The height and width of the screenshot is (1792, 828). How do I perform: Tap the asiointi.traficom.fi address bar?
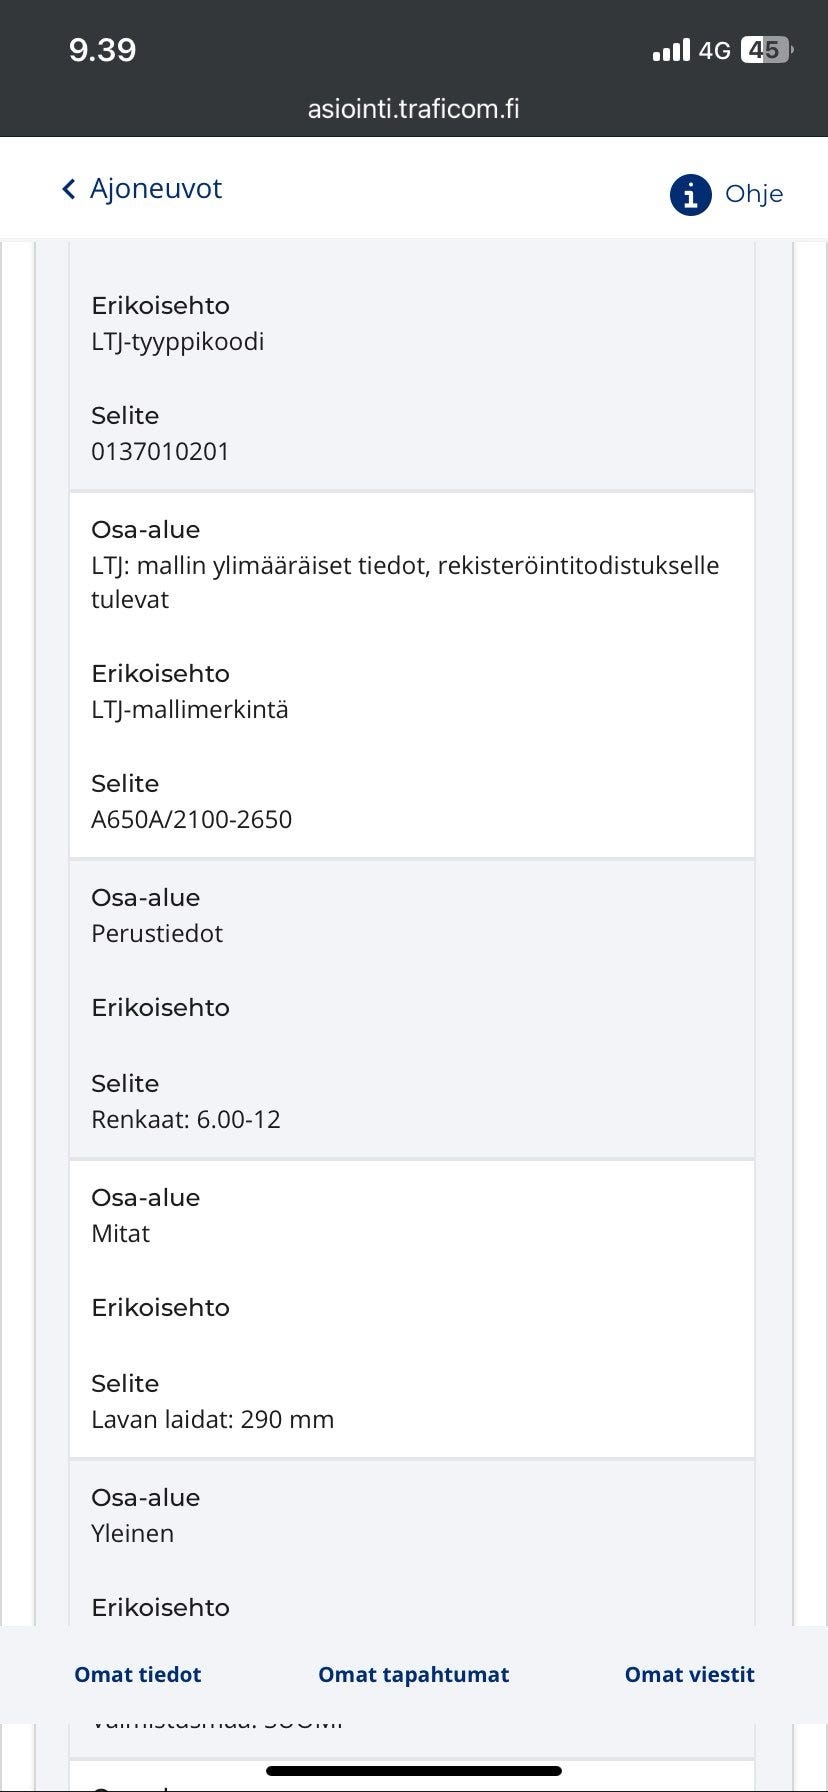click(x=413, y=109)
